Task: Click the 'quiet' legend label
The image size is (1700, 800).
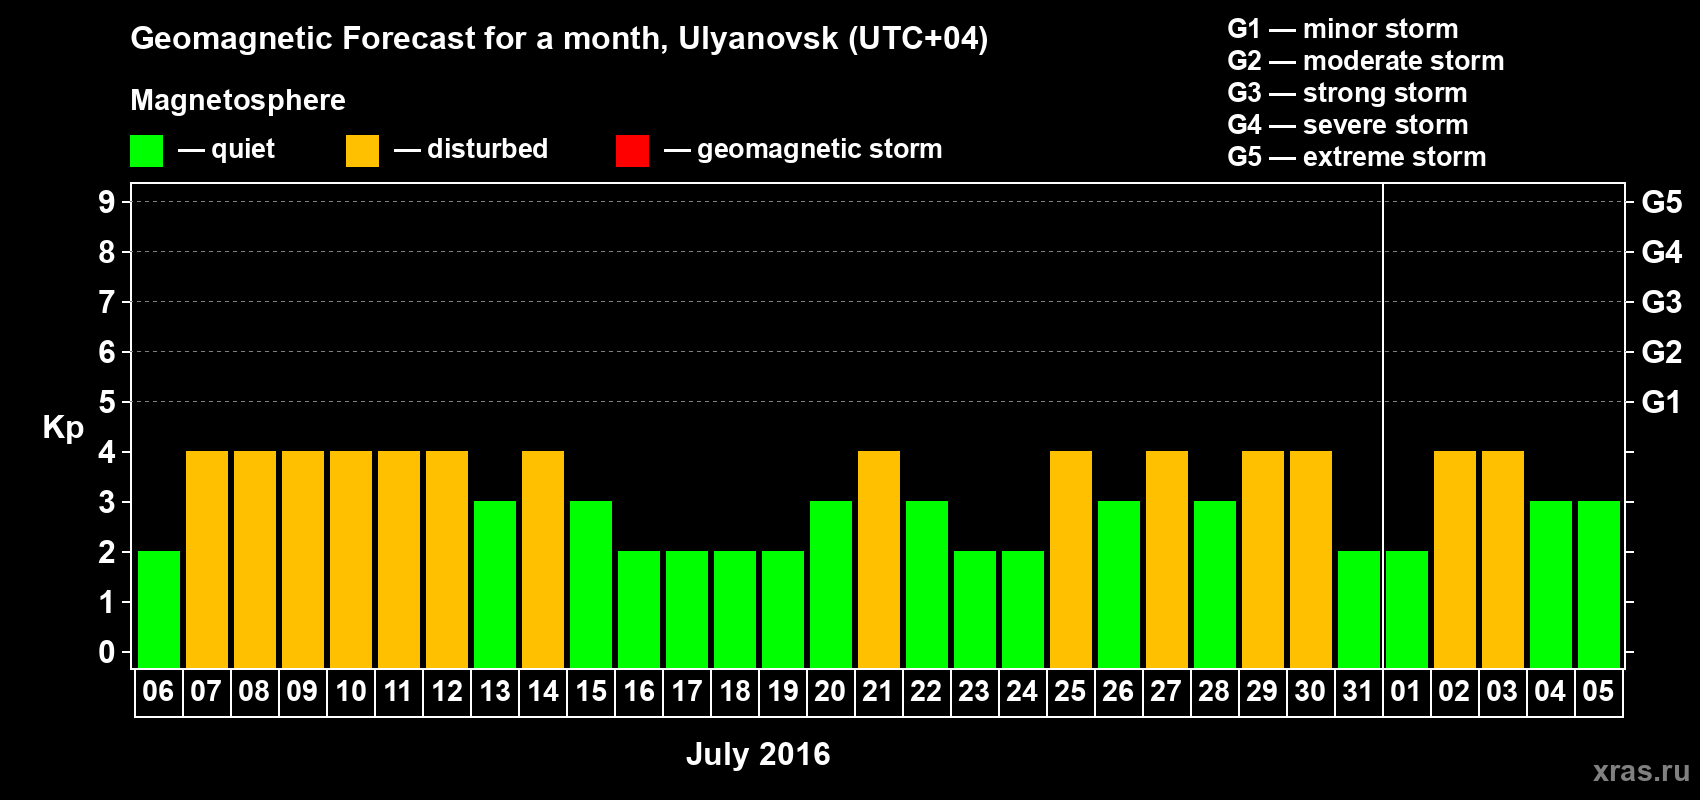Action: click(243, 150)
